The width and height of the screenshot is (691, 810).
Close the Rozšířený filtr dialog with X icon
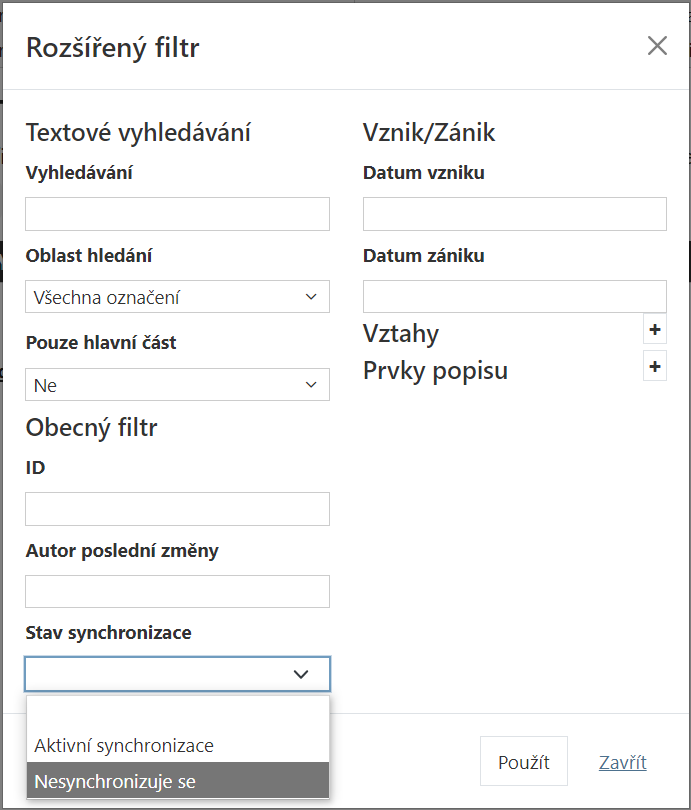(657, 45)
